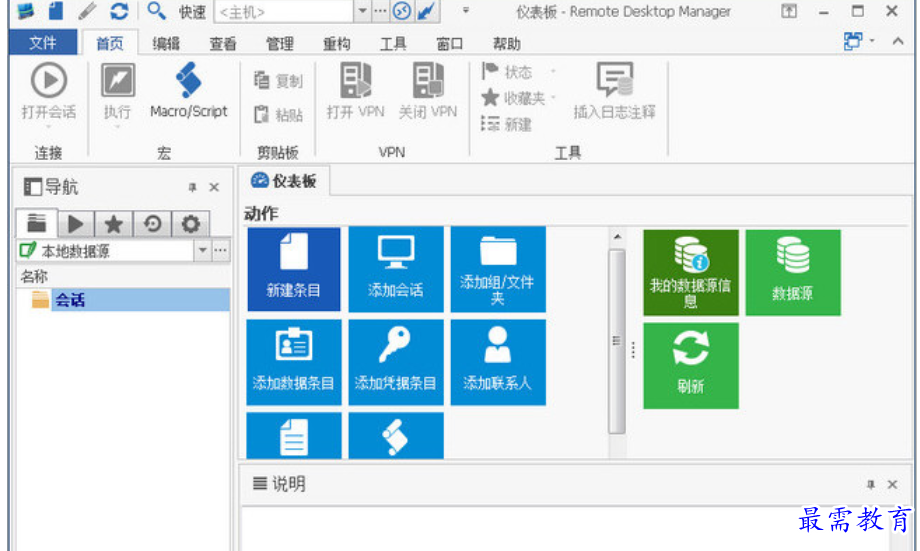Click the document tile below Add Data Entry

point(294,435)
